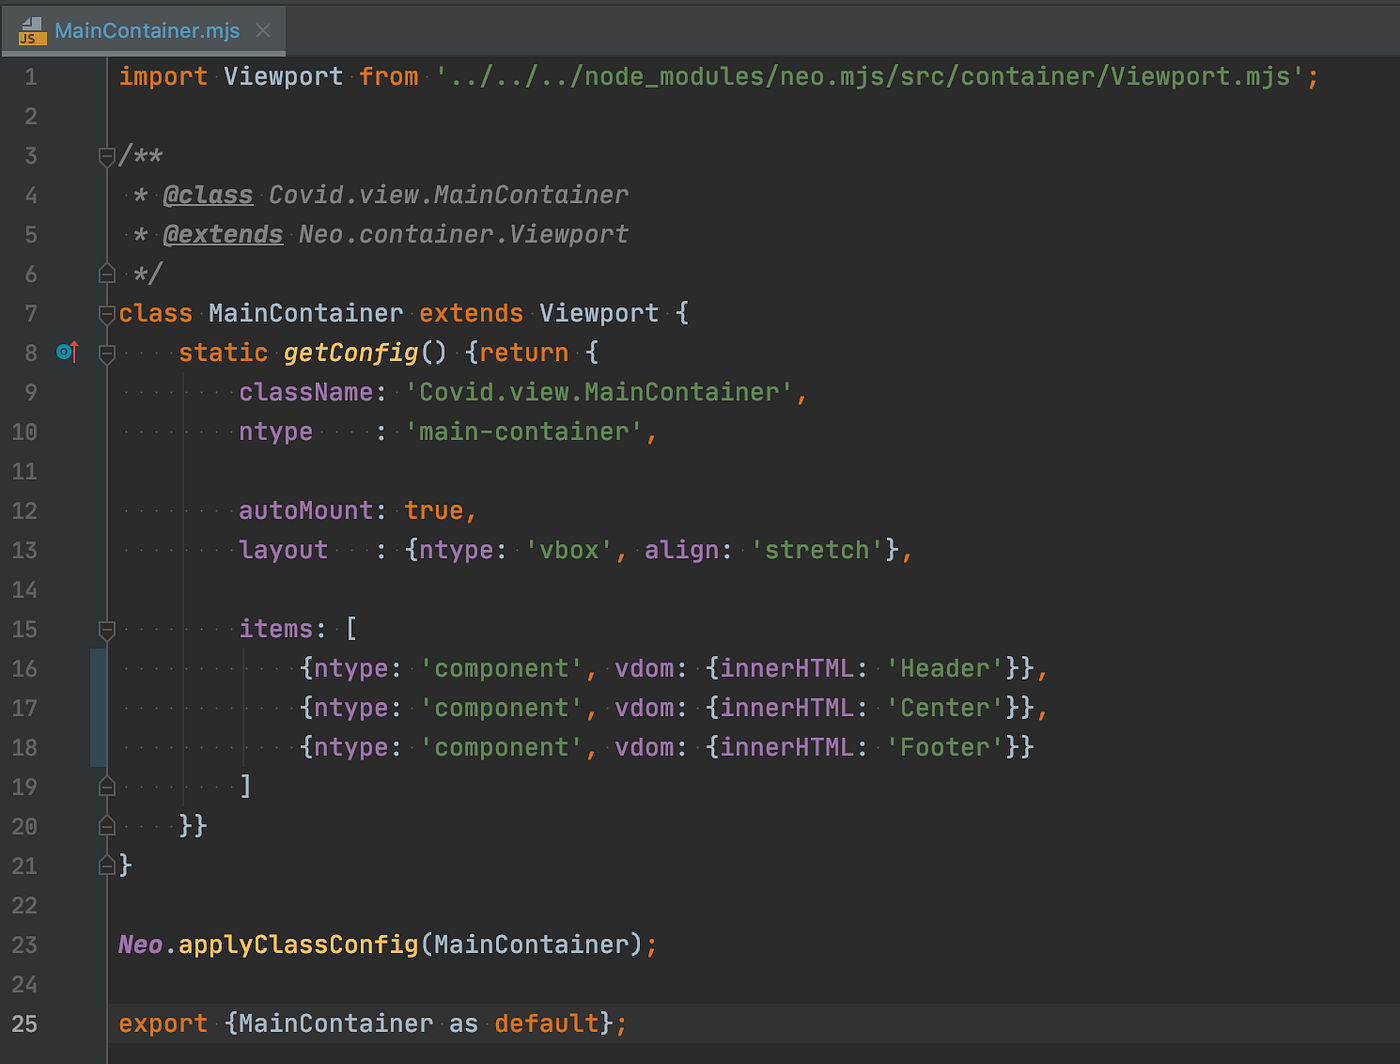Click the JavaScript file type icon on the tab
The height and width of the screenshot is (1064, 1400).
[x=31, y=31]
